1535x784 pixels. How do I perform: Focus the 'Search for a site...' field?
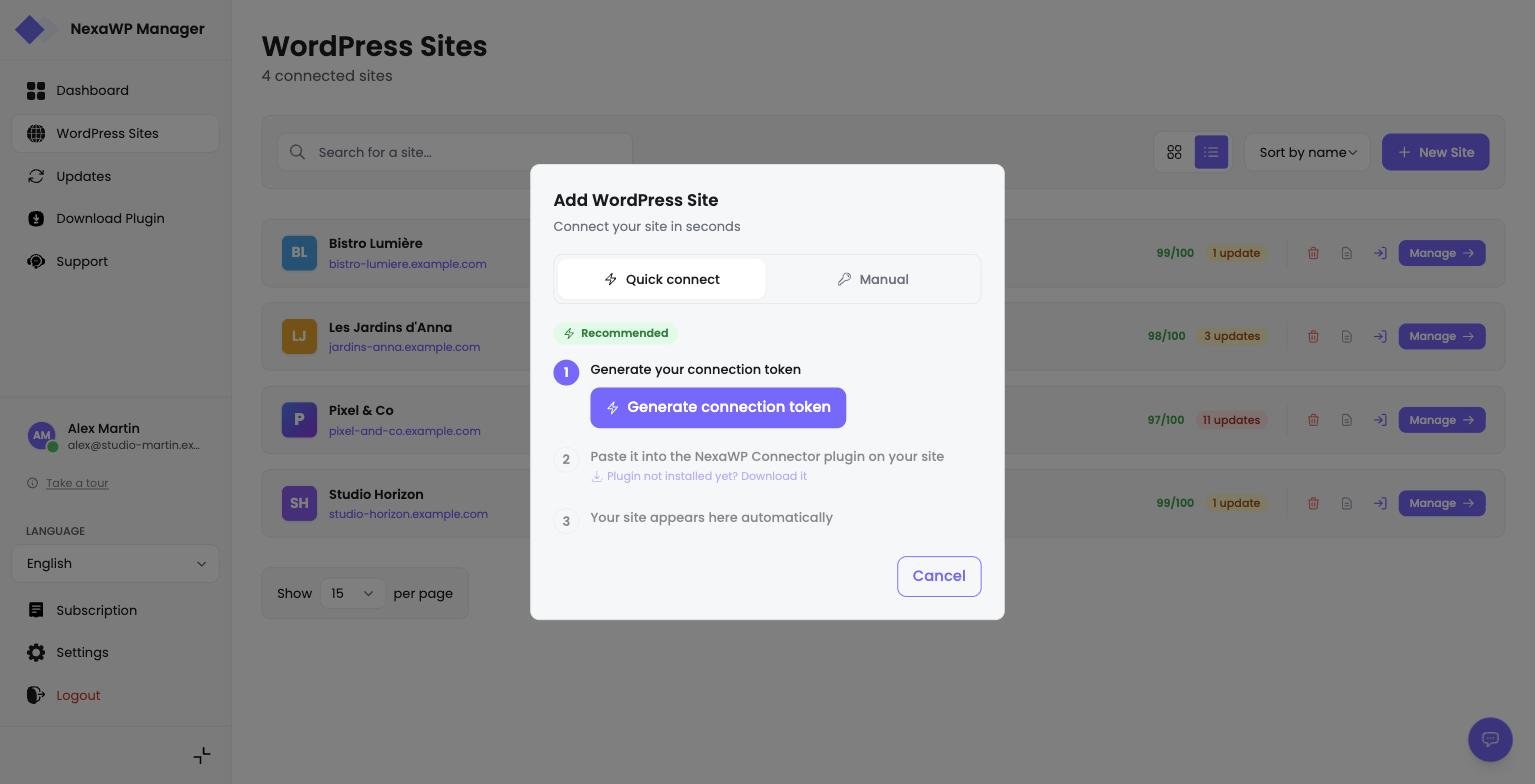pos(455,152)
